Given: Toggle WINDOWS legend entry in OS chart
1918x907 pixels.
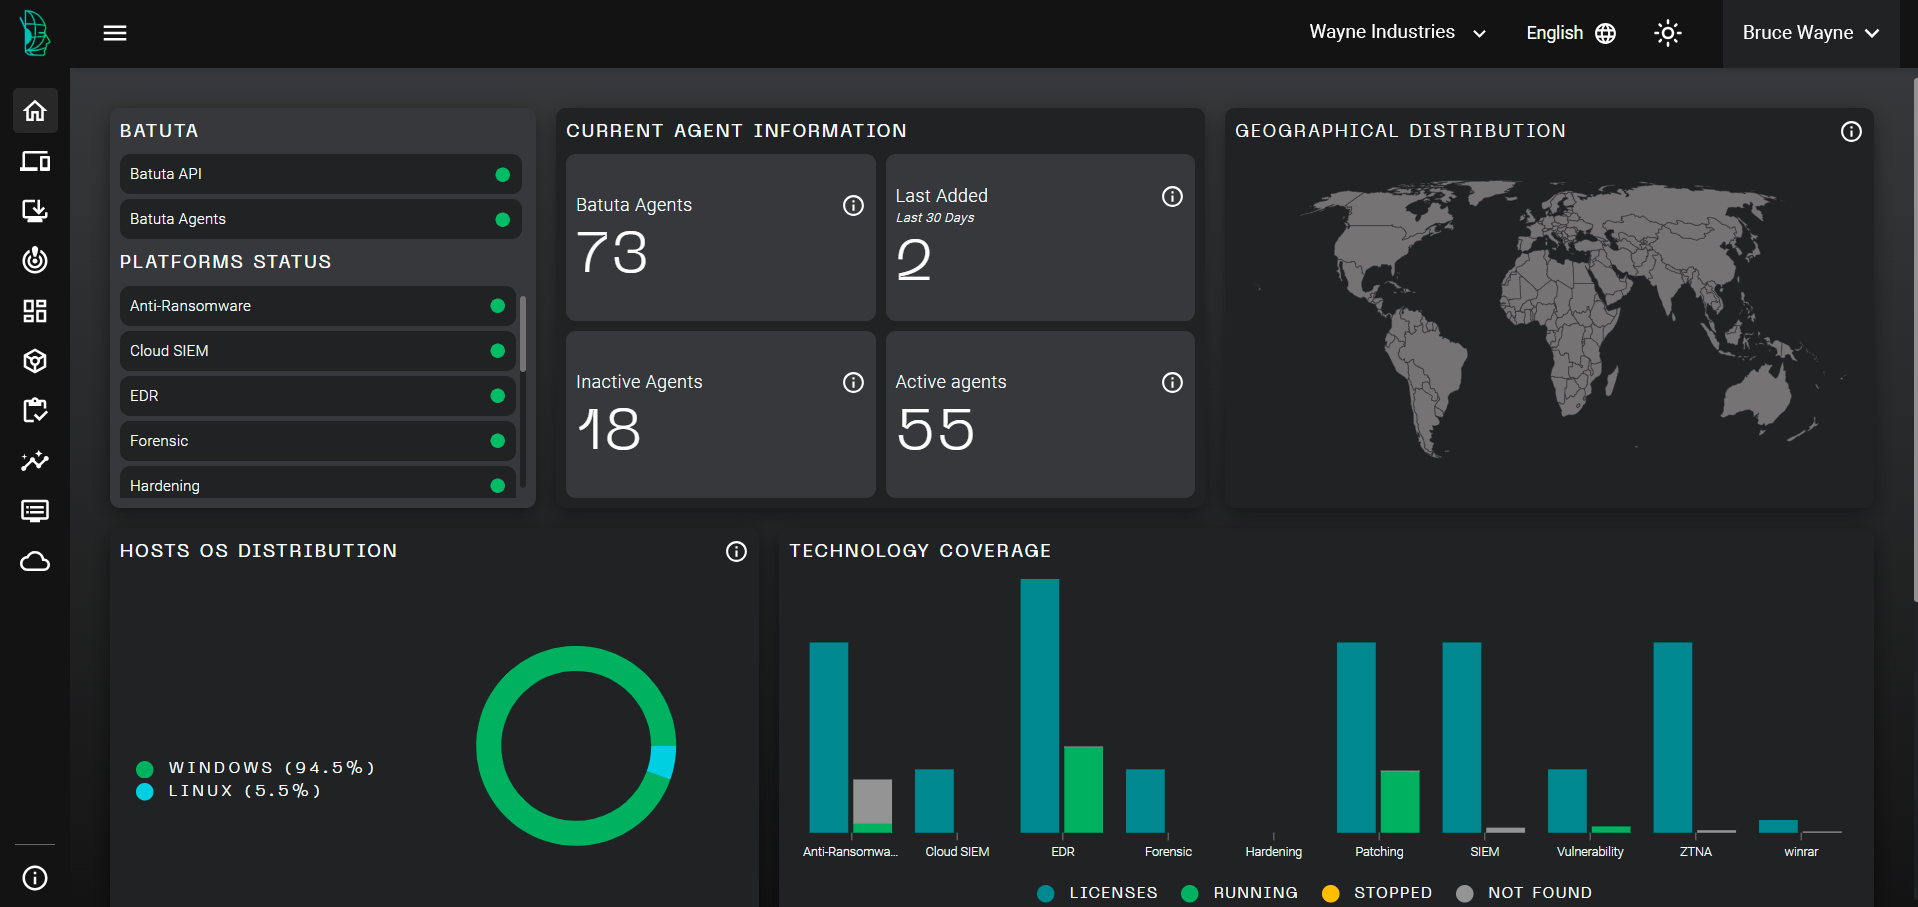Looking at the screenshot, I should pos(256,768).
